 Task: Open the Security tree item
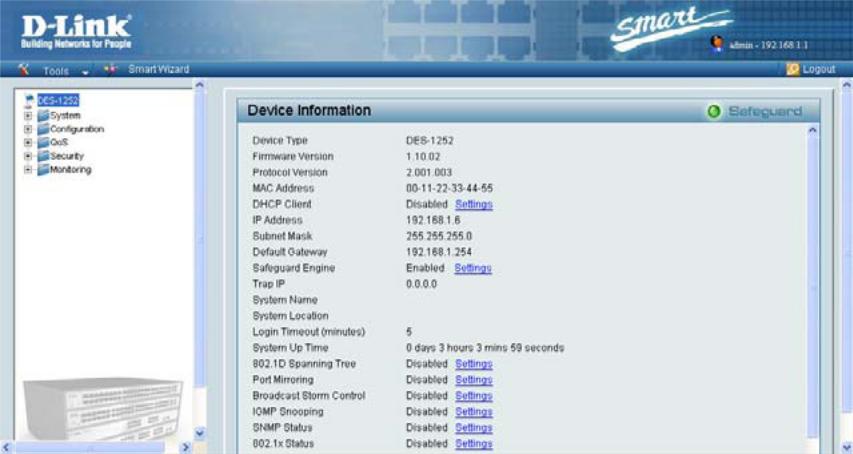67,156
